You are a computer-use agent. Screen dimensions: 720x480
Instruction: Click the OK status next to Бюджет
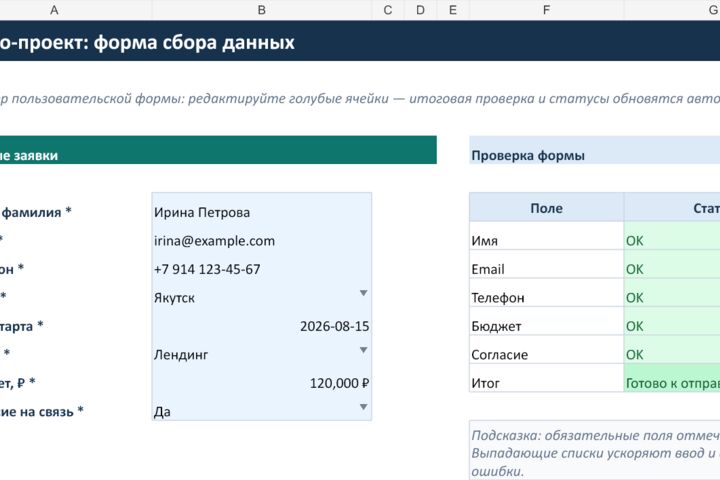(x=672, y=322)
